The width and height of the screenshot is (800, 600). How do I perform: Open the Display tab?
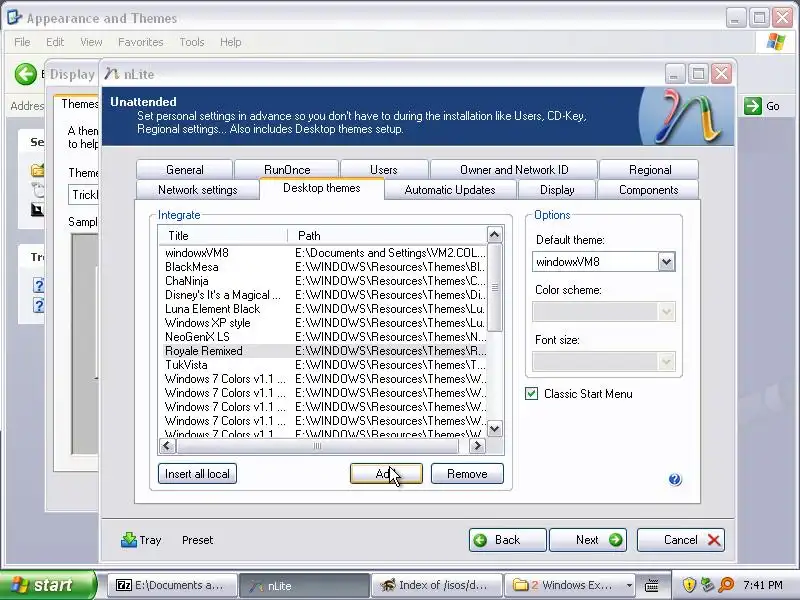557,190
